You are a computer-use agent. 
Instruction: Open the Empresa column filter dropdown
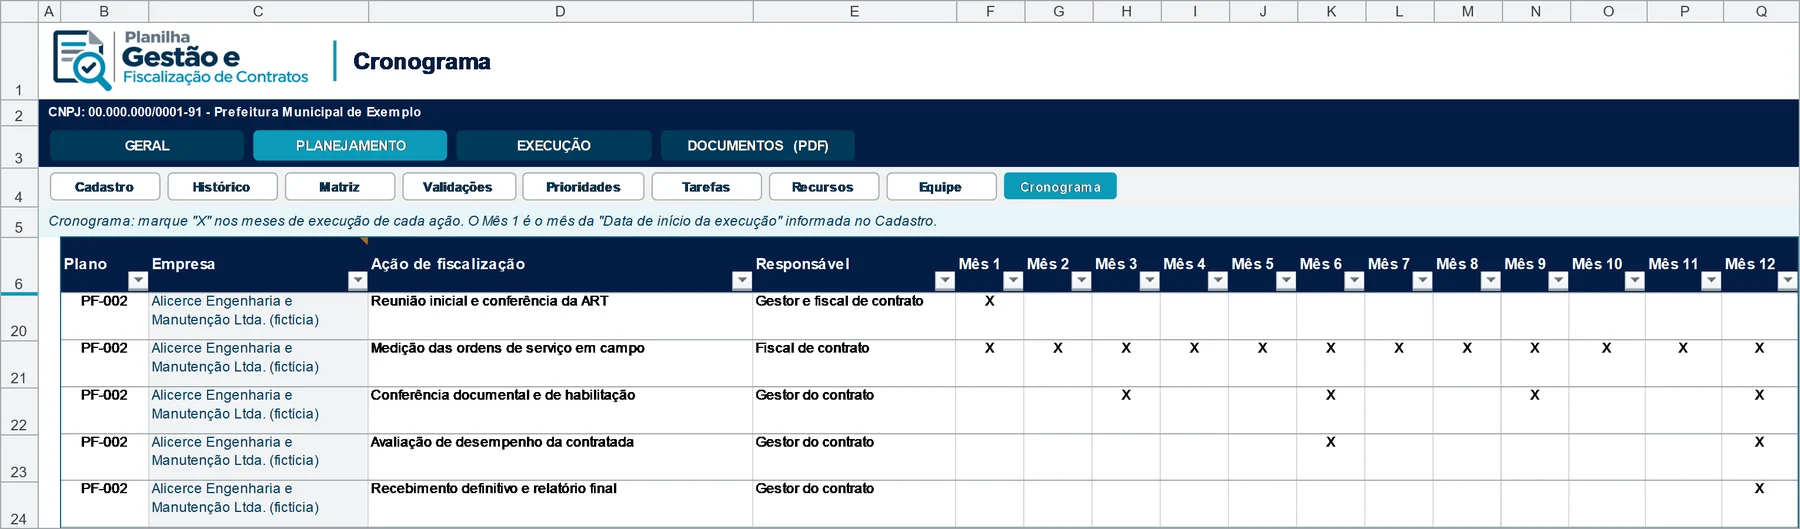pyautogui.click(x=357, y=281)
